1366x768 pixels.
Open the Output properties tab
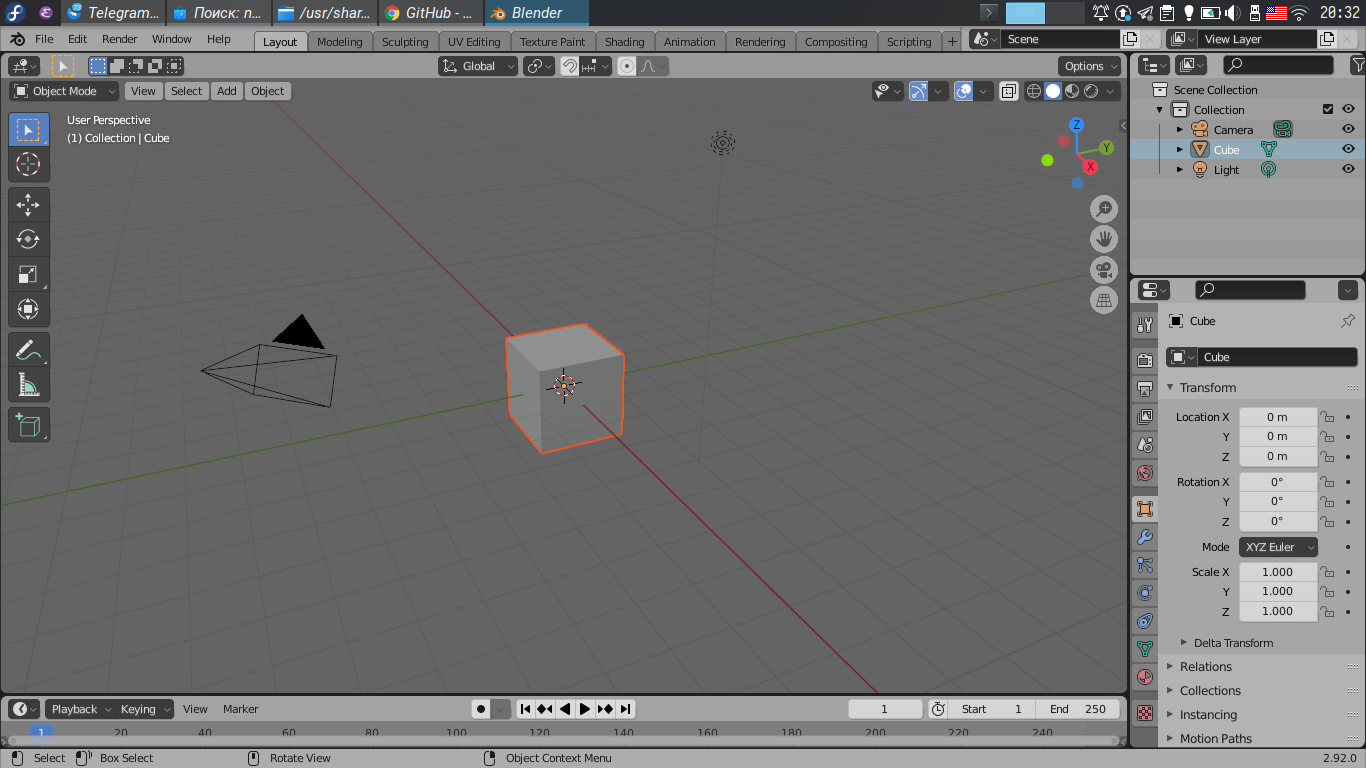point(1145,388)
